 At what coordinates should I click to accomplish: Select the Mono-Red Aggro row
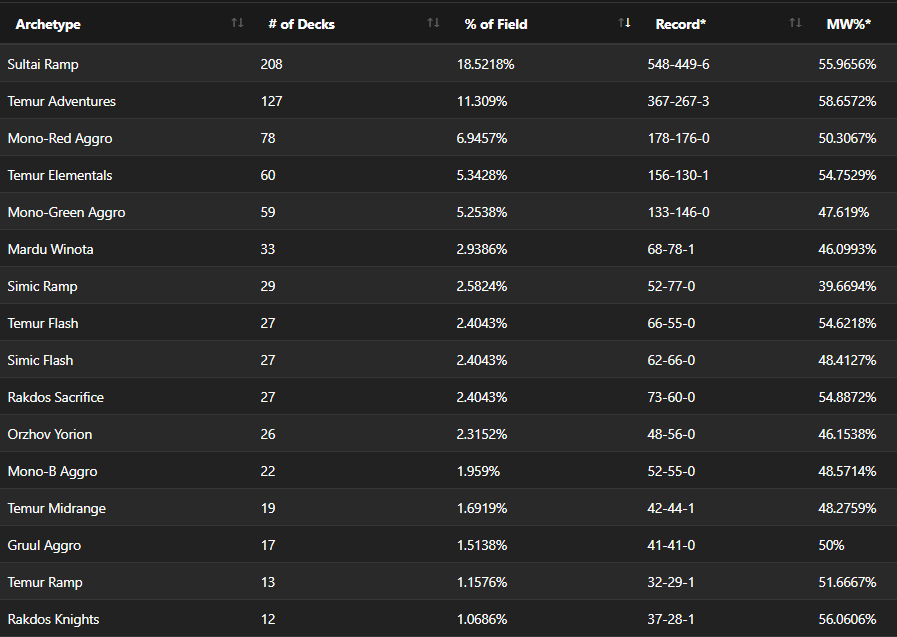click(x=59, y=138)
